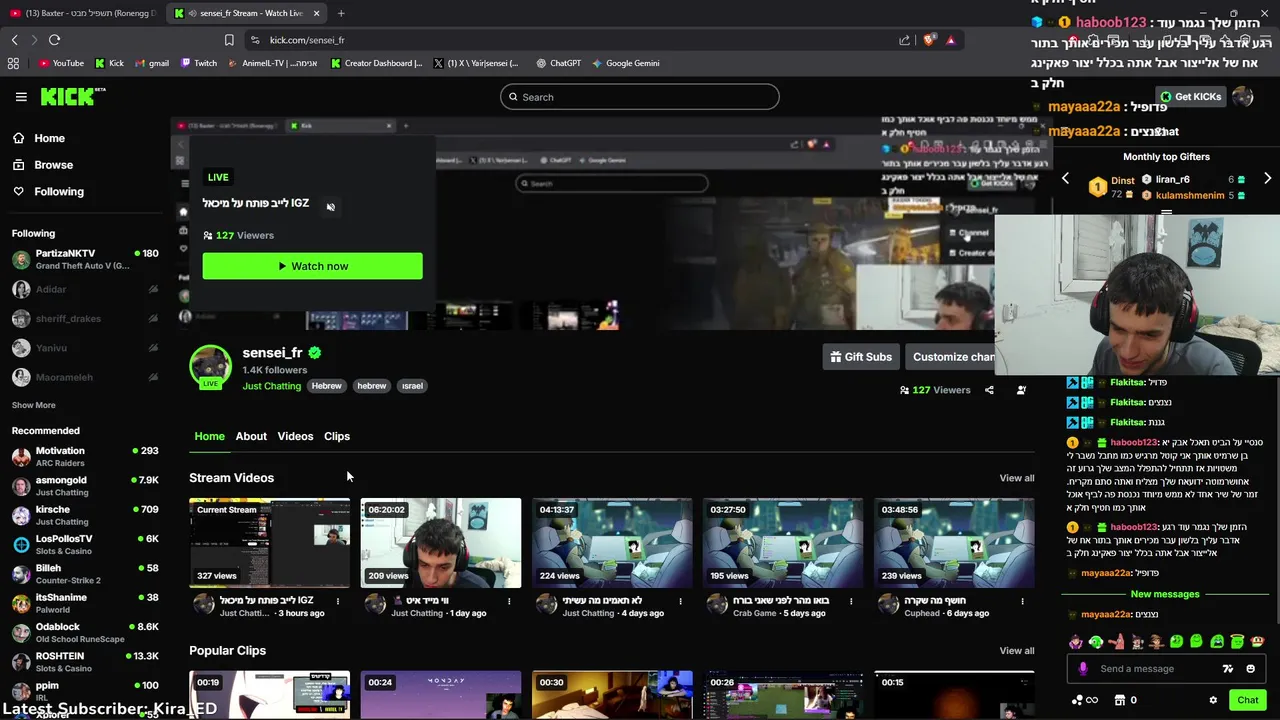
Task: Click the green Chat send button
Action: click(1247, 700)
